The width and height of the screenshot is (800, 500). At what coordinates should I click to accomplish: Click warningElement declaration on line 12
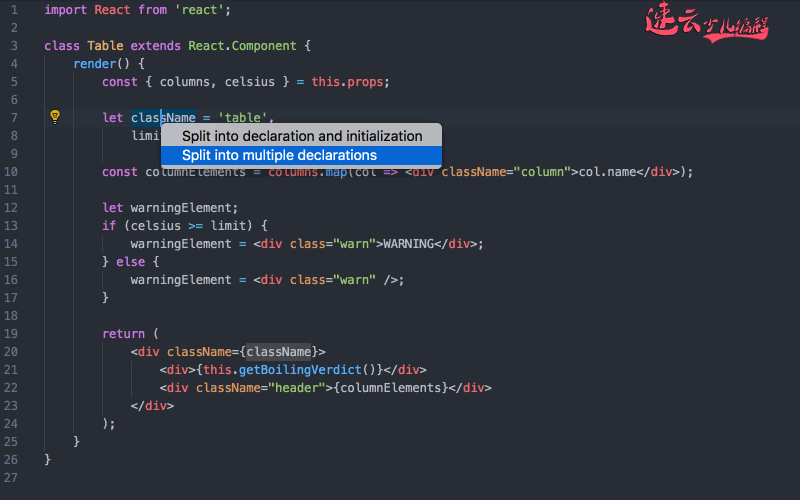[x=181, y=208]
